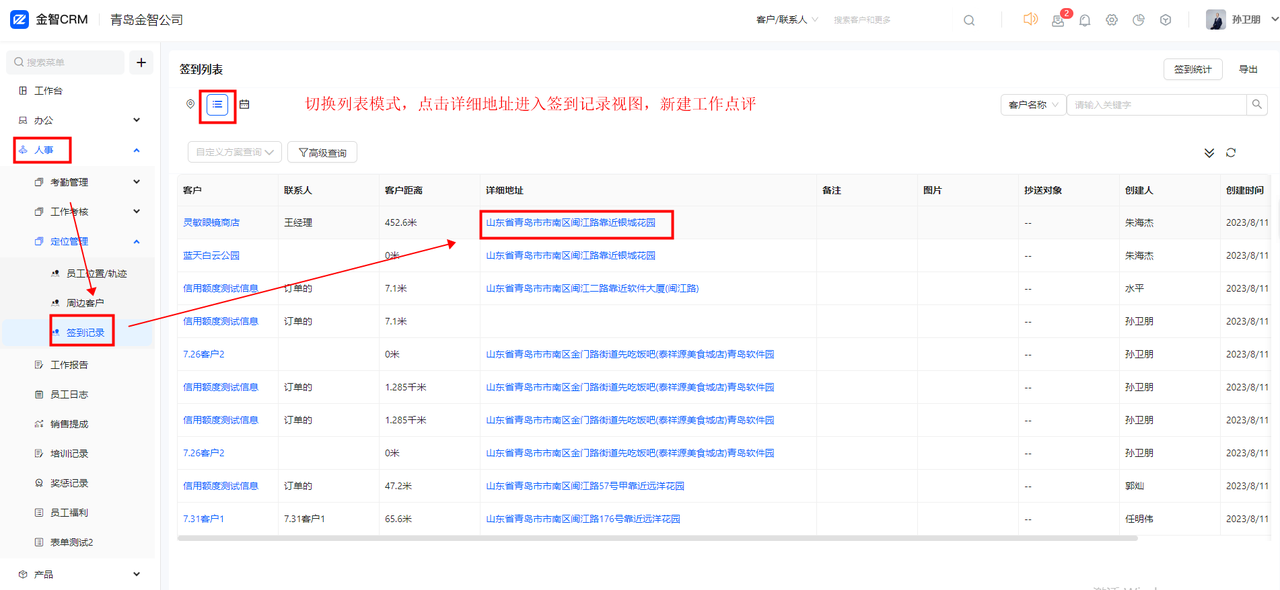This screenshot has width=1280, height=590.
Task: Expand the 考勤管理 submenu chevron
Action: tap(137, 182)
